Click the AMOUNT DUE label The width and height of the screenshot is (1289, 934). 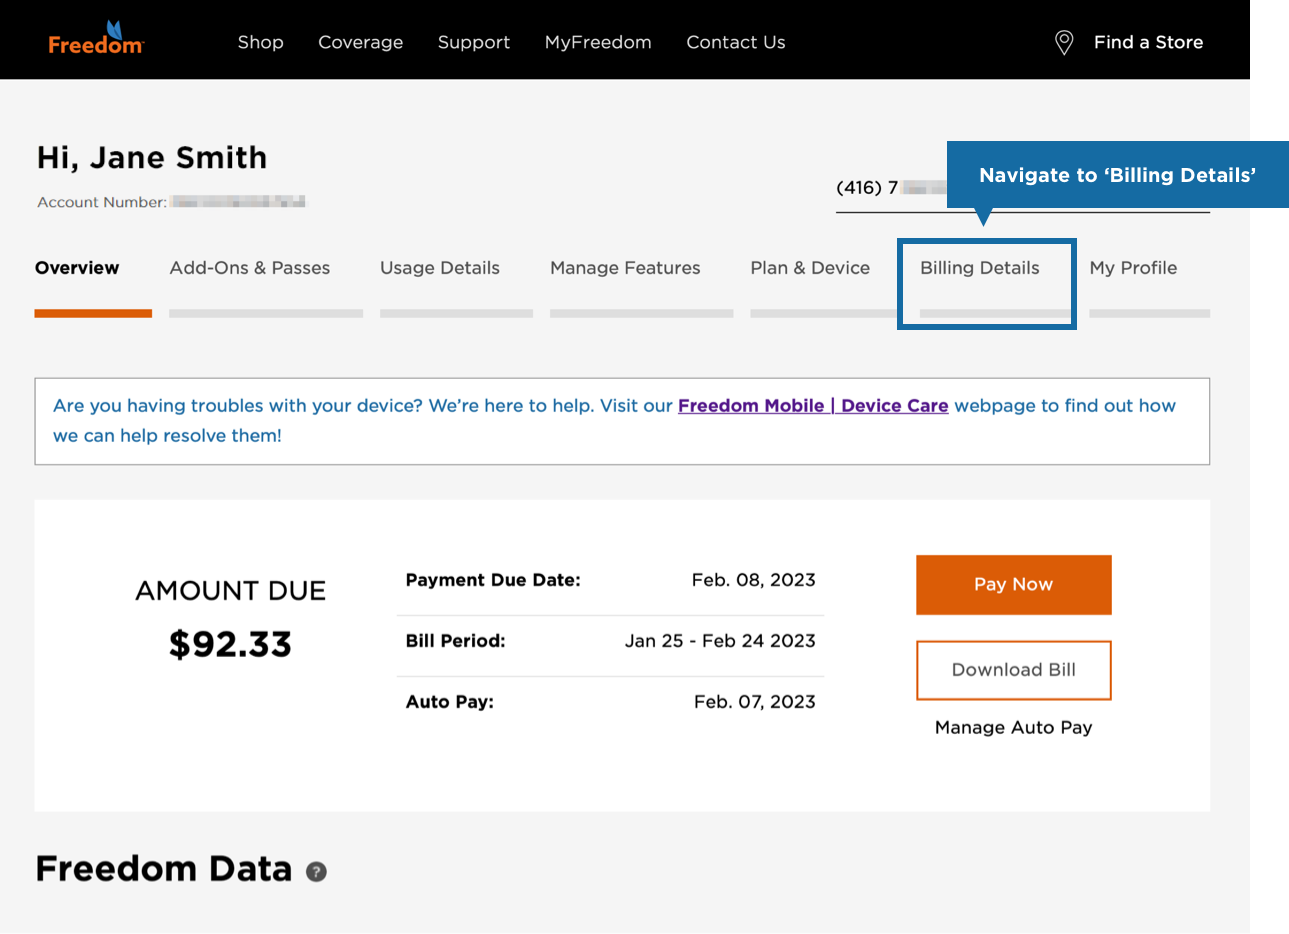pos(230,591)
